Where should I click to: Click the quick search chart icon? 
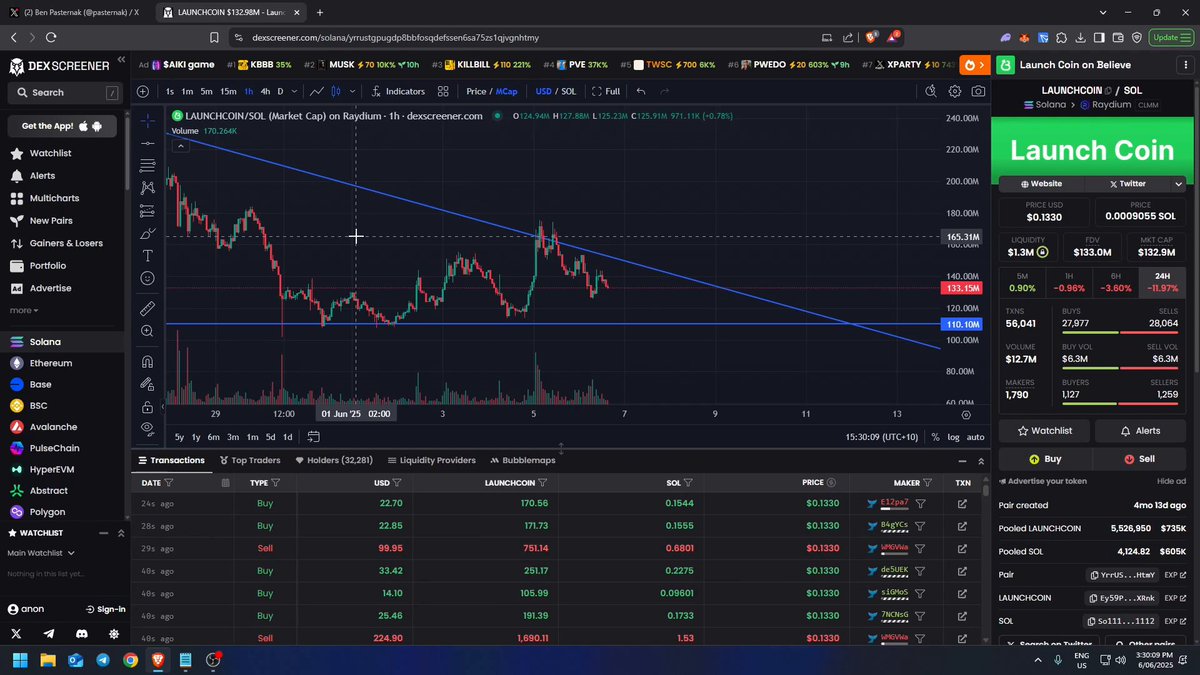[x=931, y=91]
